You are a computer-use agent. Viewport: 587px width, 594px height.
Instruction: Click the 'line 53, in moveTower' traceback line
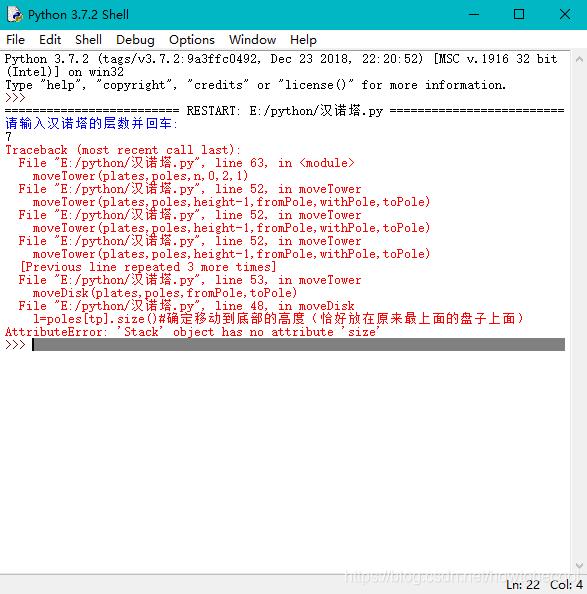(189, 280)
